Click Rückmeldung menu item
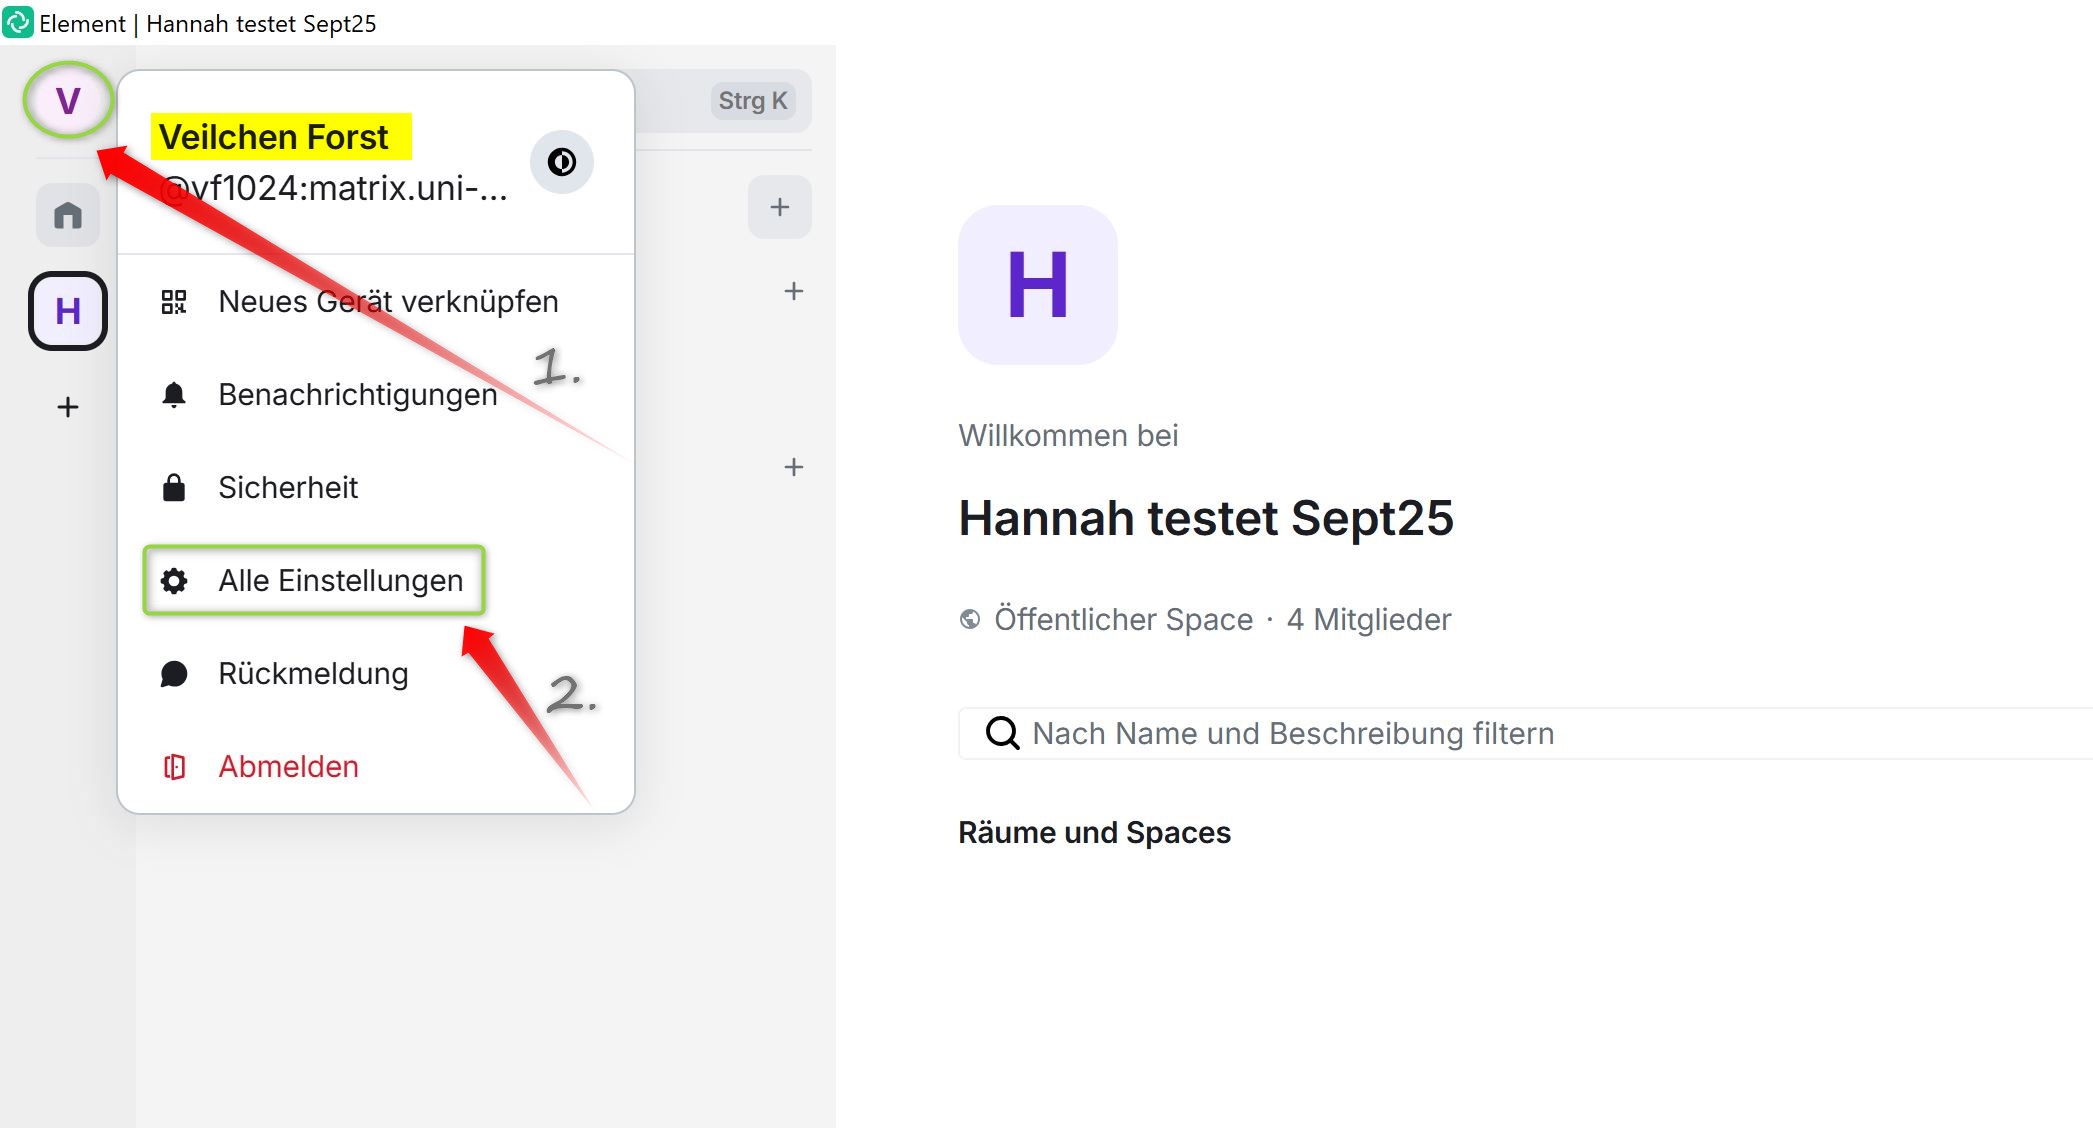The height and width of the screenshot is (1128, 2093). coord(313,674)
